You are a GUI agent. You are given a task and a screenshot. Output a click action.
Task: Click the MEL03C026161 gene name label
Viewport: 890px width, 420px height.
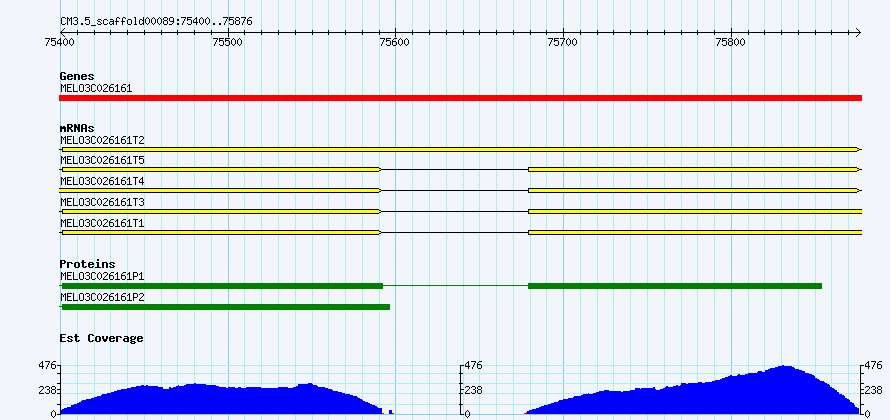(96, 89)
